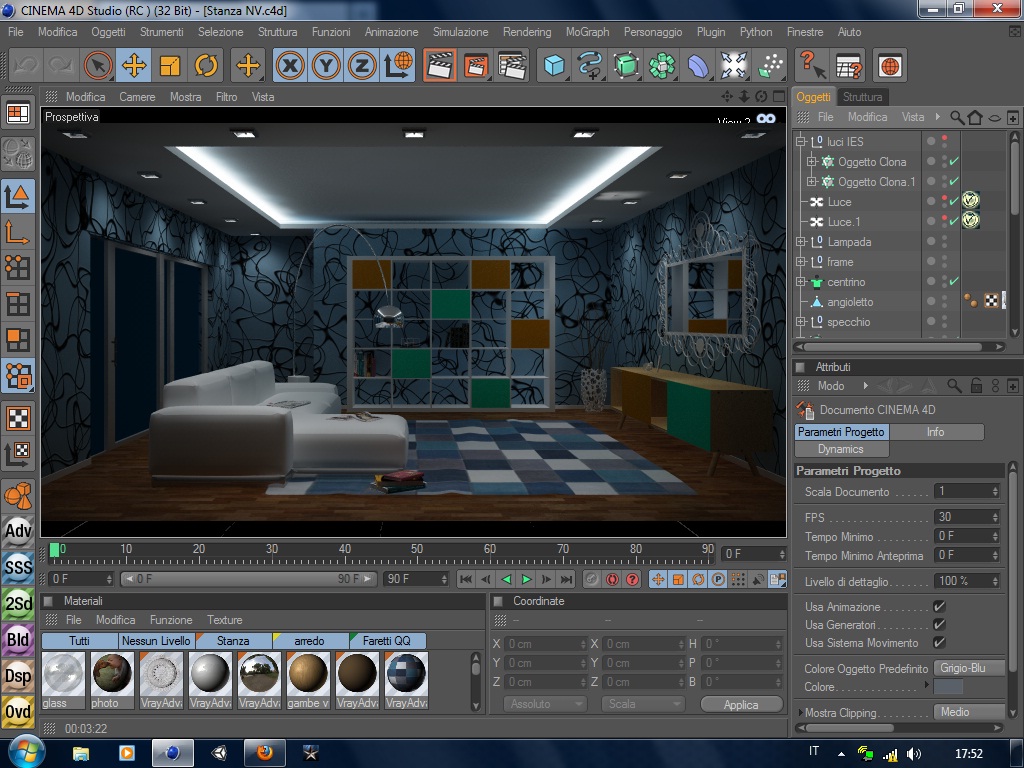The image size is (1024, 768).
Task: Play the animation forward
Action: point(526,579)
